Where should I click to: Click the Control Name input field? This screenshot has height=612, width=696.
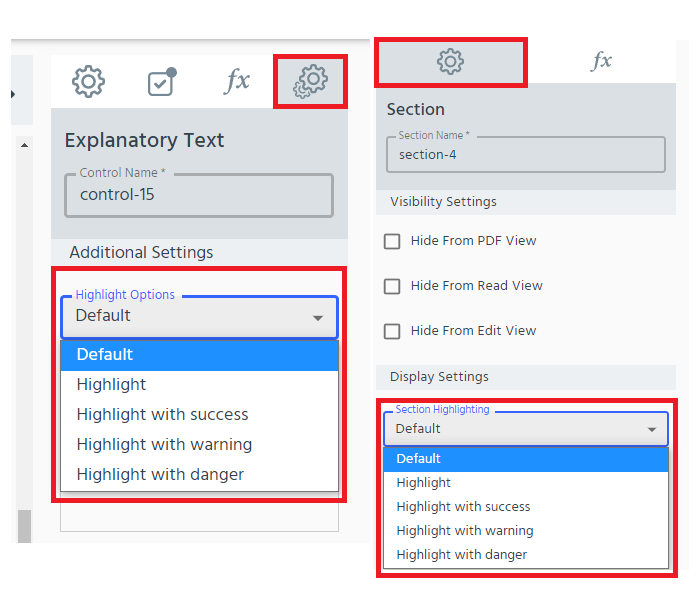199,195
